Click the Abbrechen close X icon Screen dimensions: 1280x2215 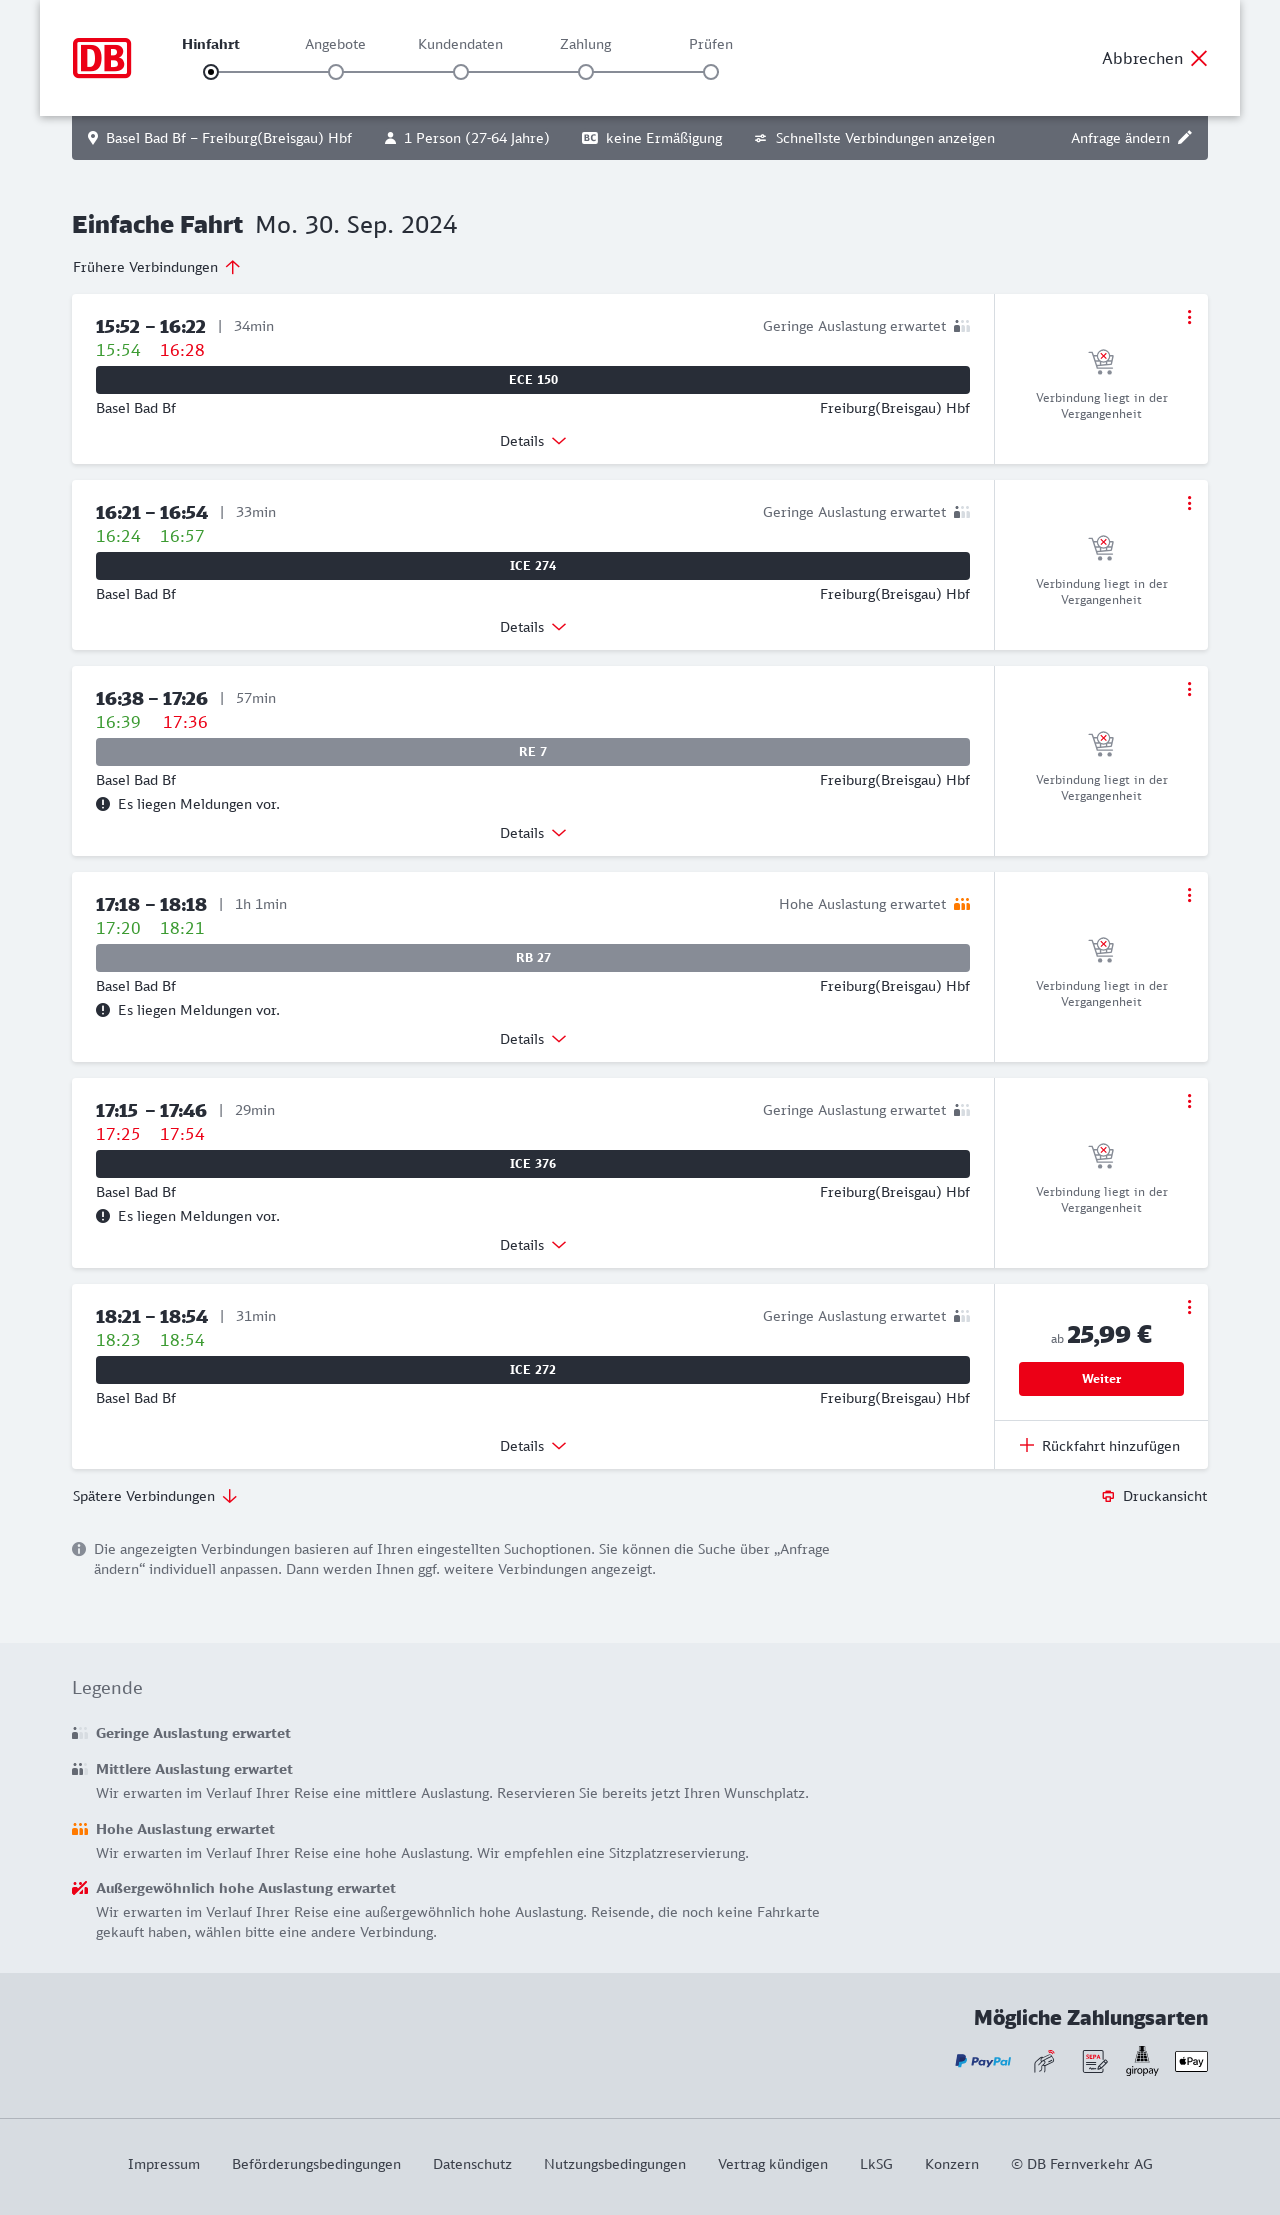click(x=1199, y=58)
